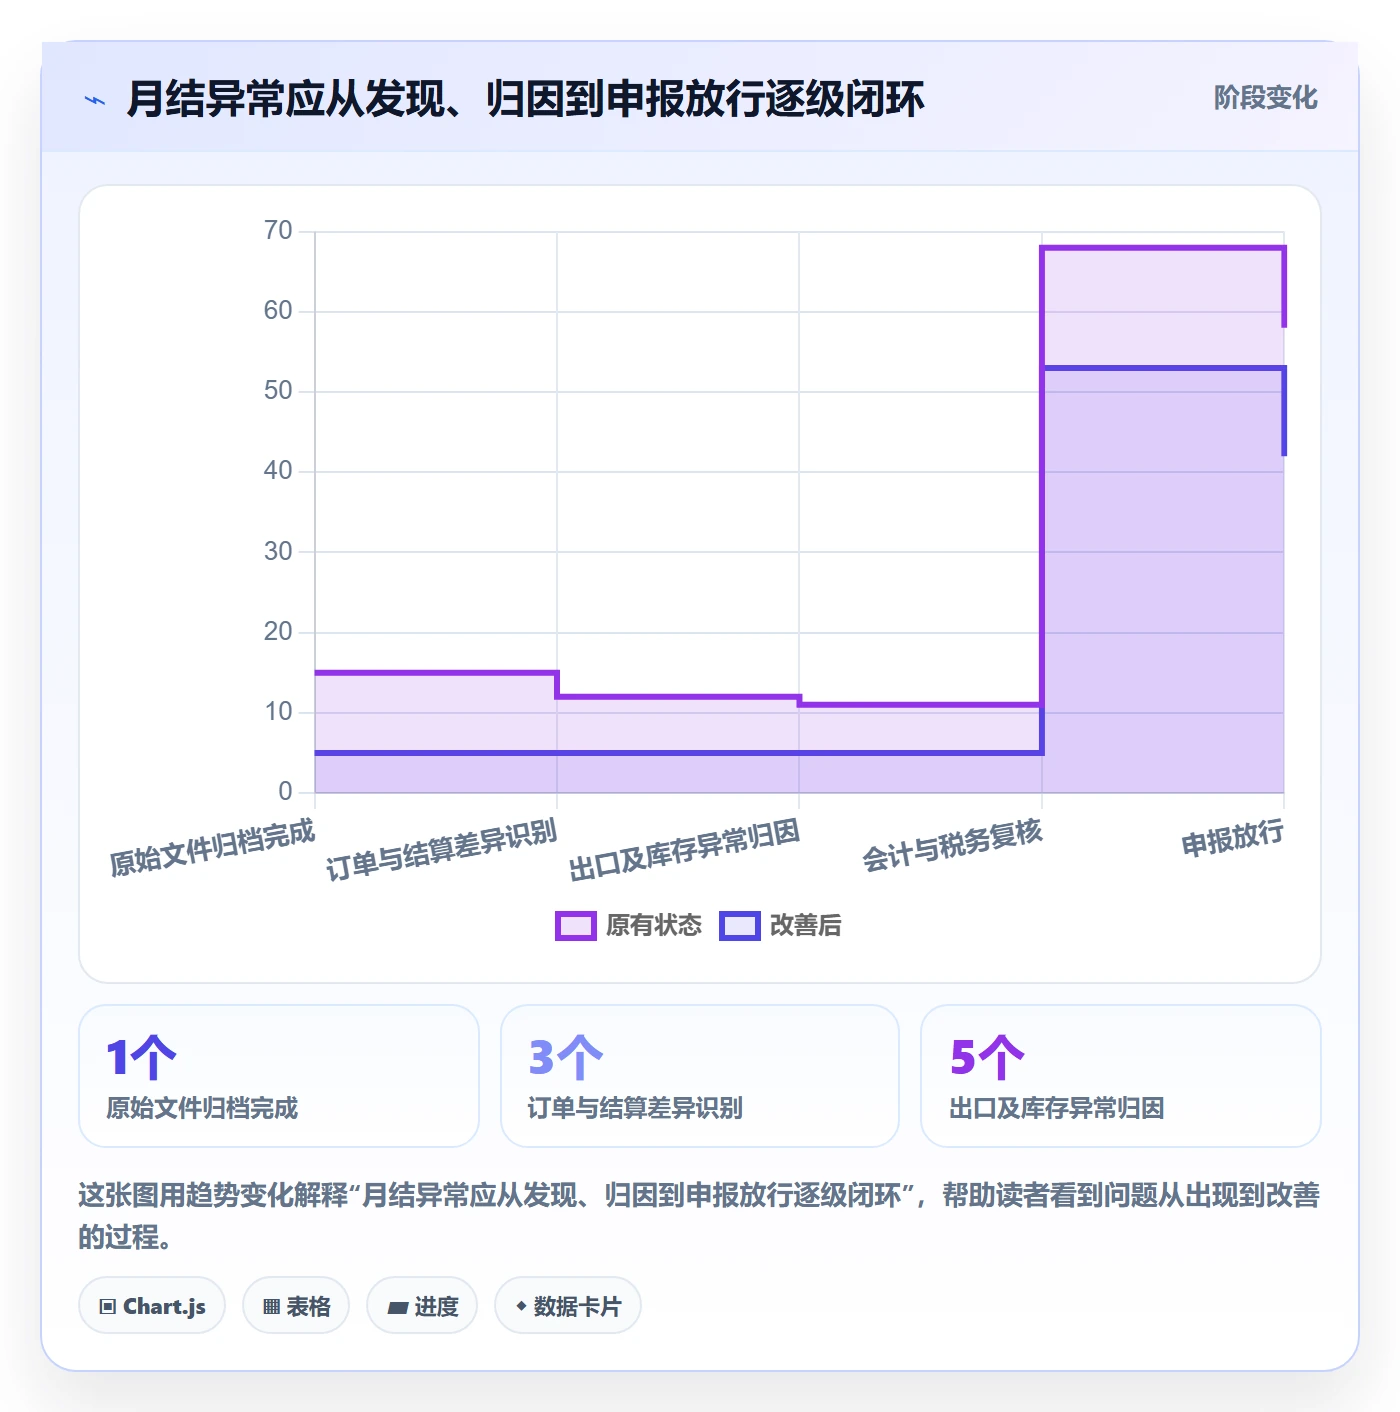The width and height of the screenshot is (1400, 1412).
Task: Select the 表格 tag
Action: click(296, 1306)
